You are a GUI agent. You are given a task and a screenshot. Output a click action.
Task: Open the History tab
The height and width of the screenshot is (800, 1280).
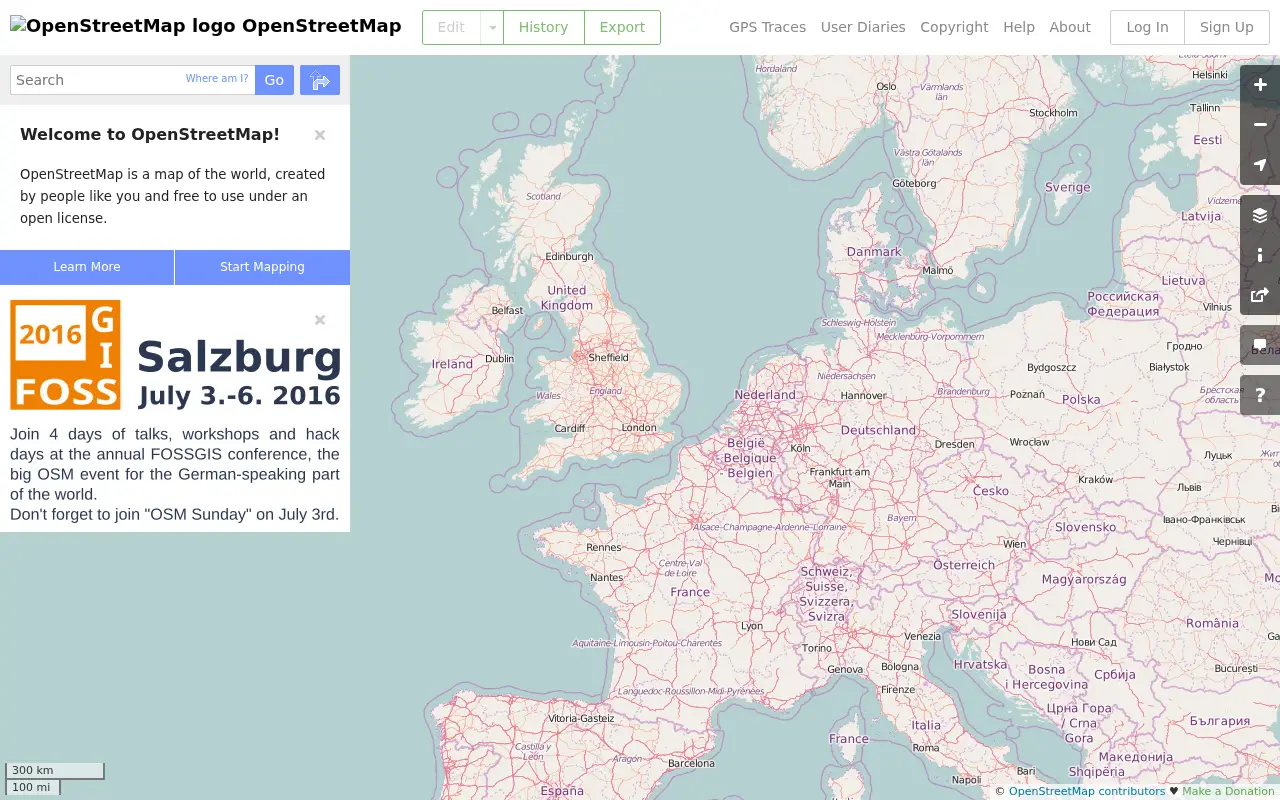[x=543, y=27]
